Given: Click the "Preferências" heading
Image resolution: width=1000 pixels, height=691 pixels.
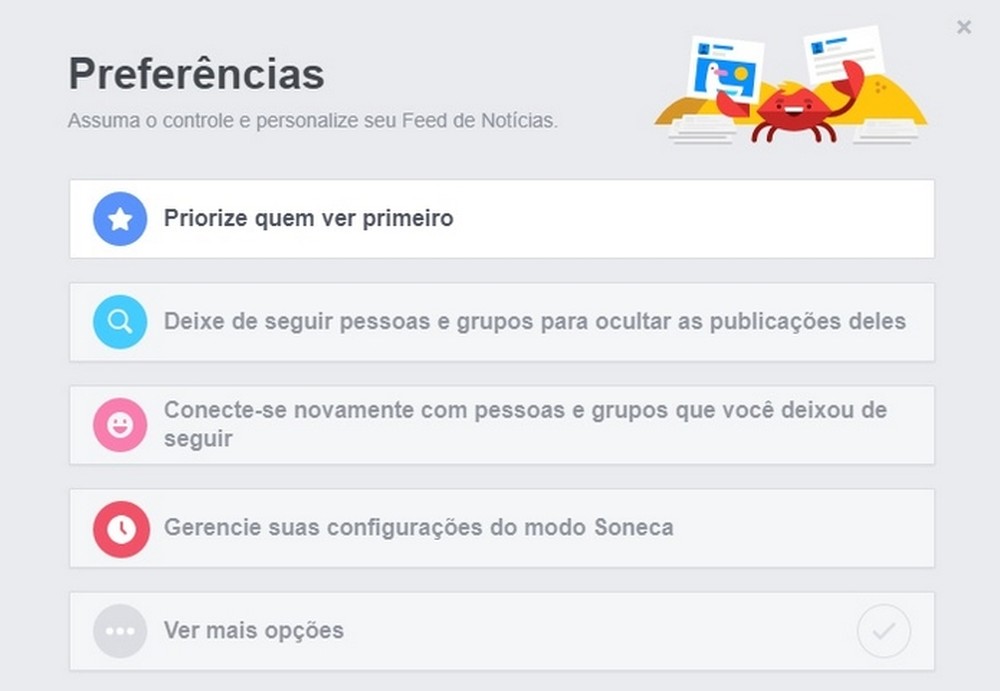Looking at the screenshot, I should 196,75.
